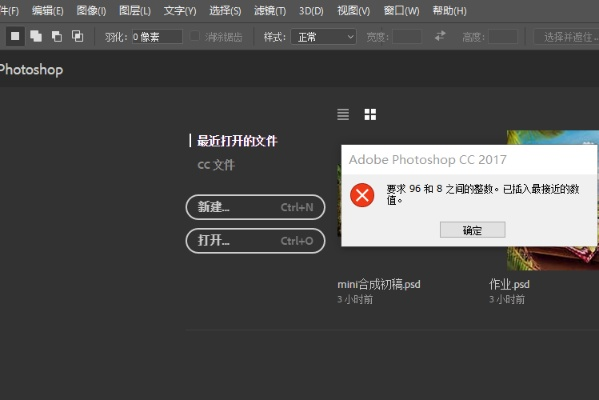Click the 高度 height input field
This screenshot has height=400, width=599.
click(503, 37)
